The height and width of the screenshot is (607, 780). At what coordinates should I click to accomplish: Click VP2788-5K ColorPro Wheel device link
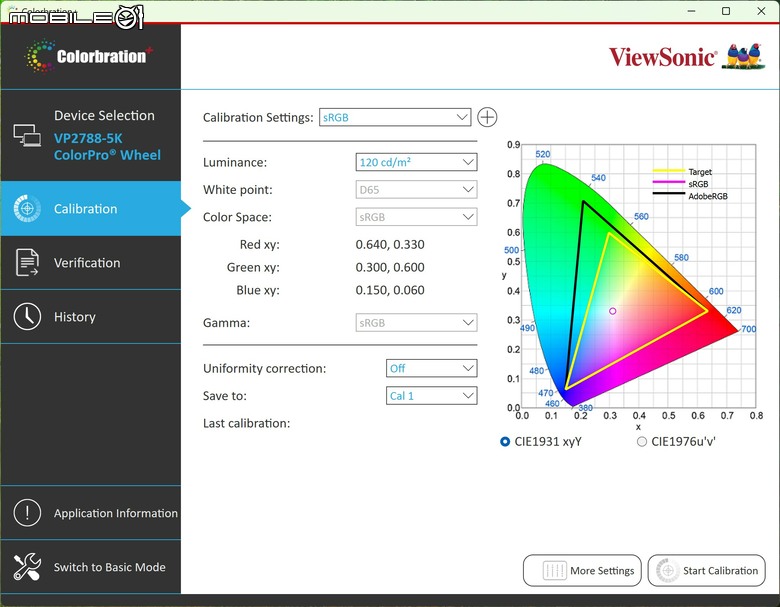pos(107,147)
